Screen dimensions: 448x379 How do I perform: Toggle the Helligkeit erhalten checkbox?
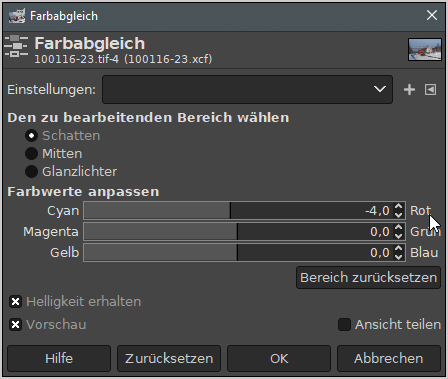click(15, 302)
